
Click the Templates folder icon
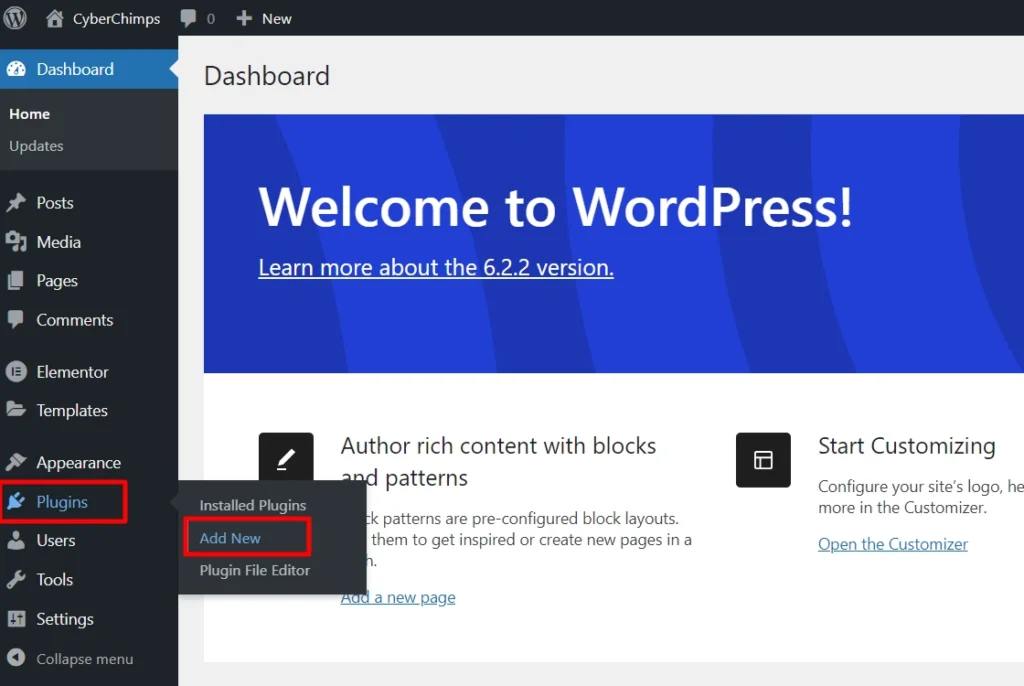coord(16,410)
